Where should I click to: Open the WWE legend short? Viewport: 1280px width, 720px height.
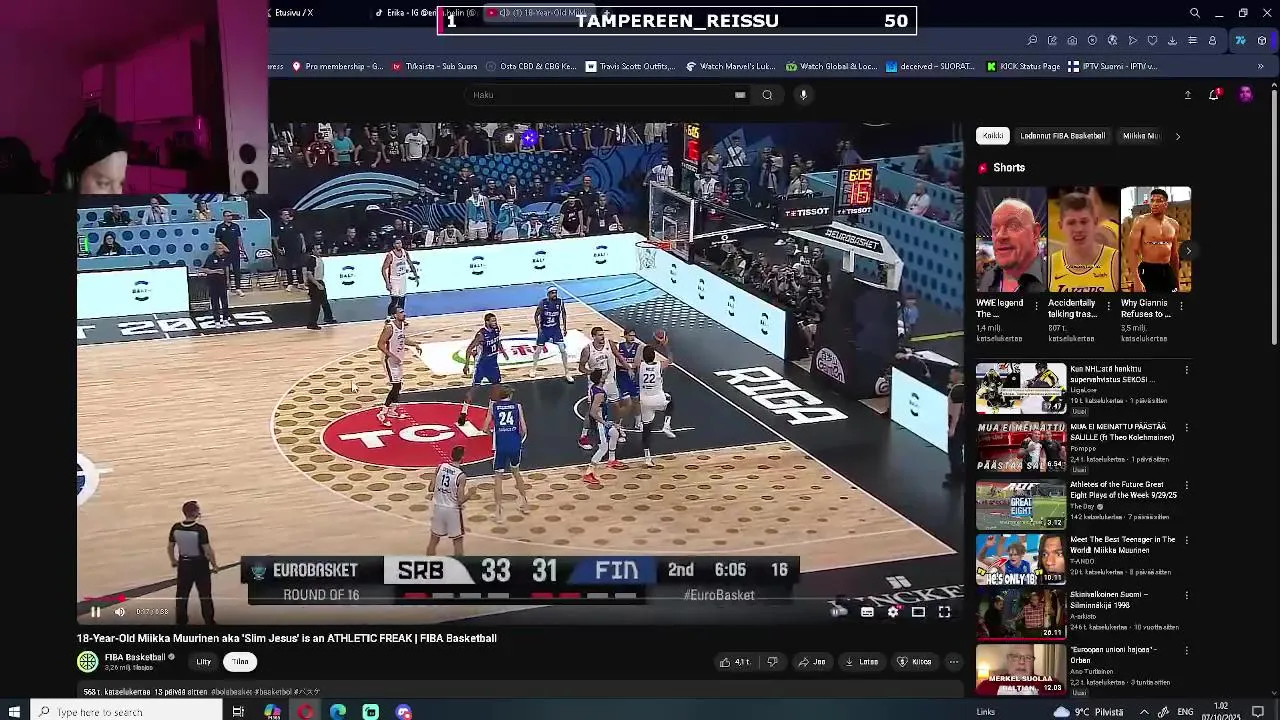coord(1011,239)
